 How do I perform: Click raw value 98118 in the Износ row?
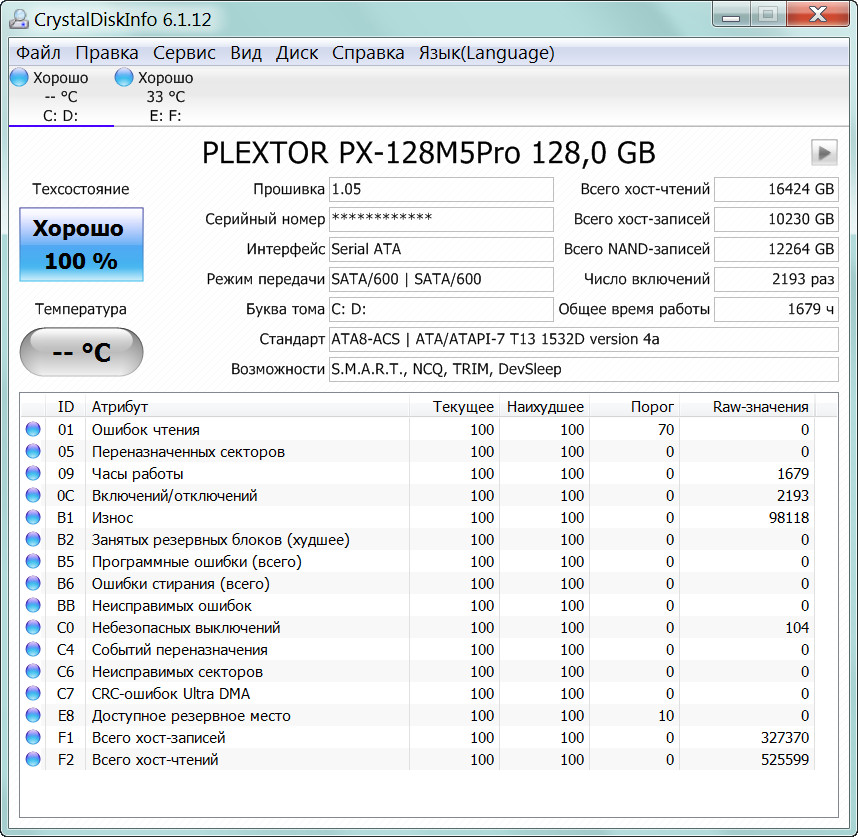(789, 518)
